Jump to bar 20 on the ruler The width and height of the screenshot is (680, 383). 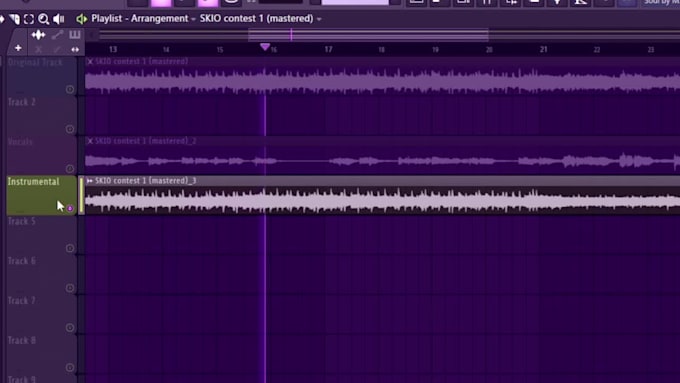tap(489, 50)
